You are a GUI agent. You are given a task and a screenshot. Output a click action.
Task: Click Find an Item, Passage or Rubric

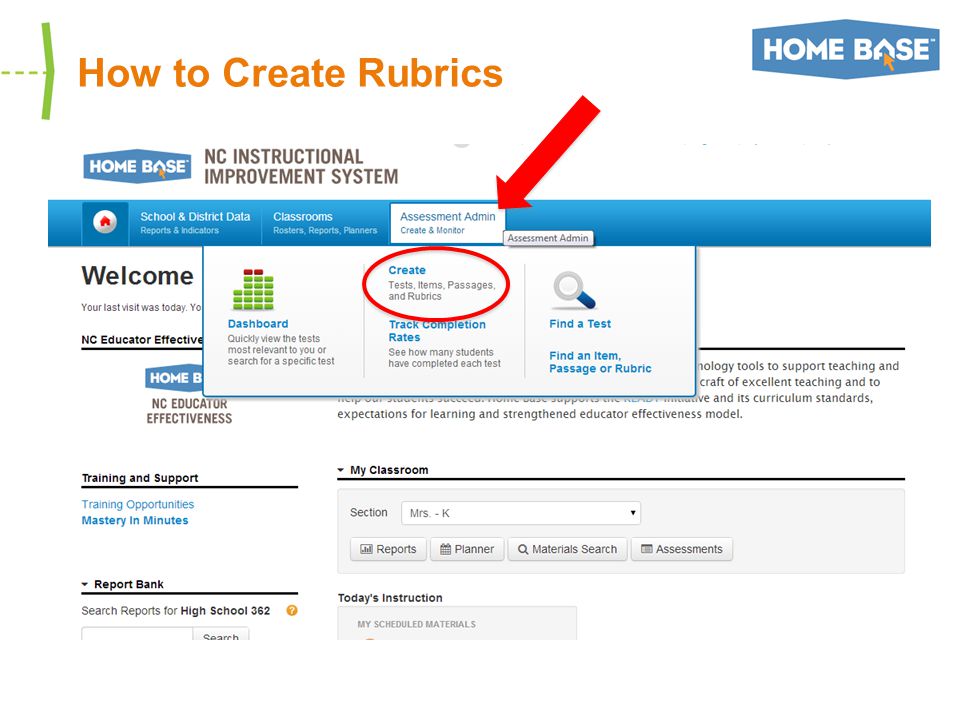(x=600, y=362)
